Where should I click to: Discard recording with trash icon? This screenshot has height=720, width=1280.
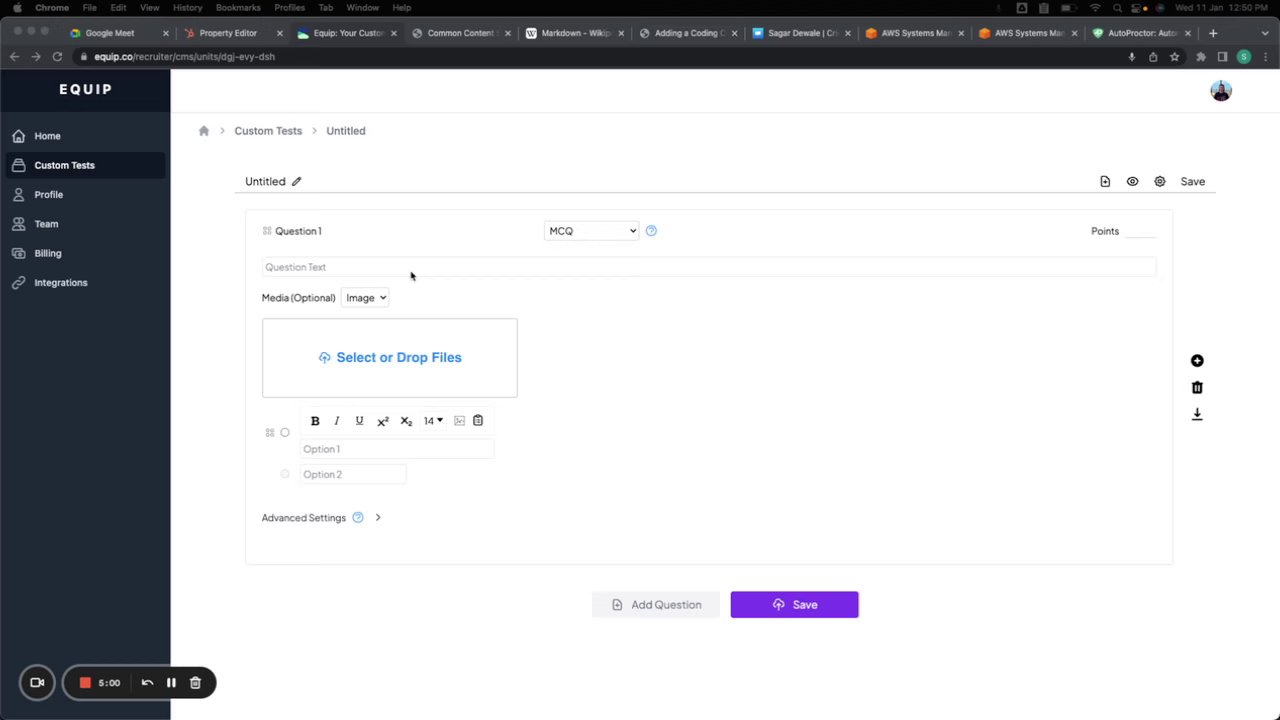[x=195, y=683]
